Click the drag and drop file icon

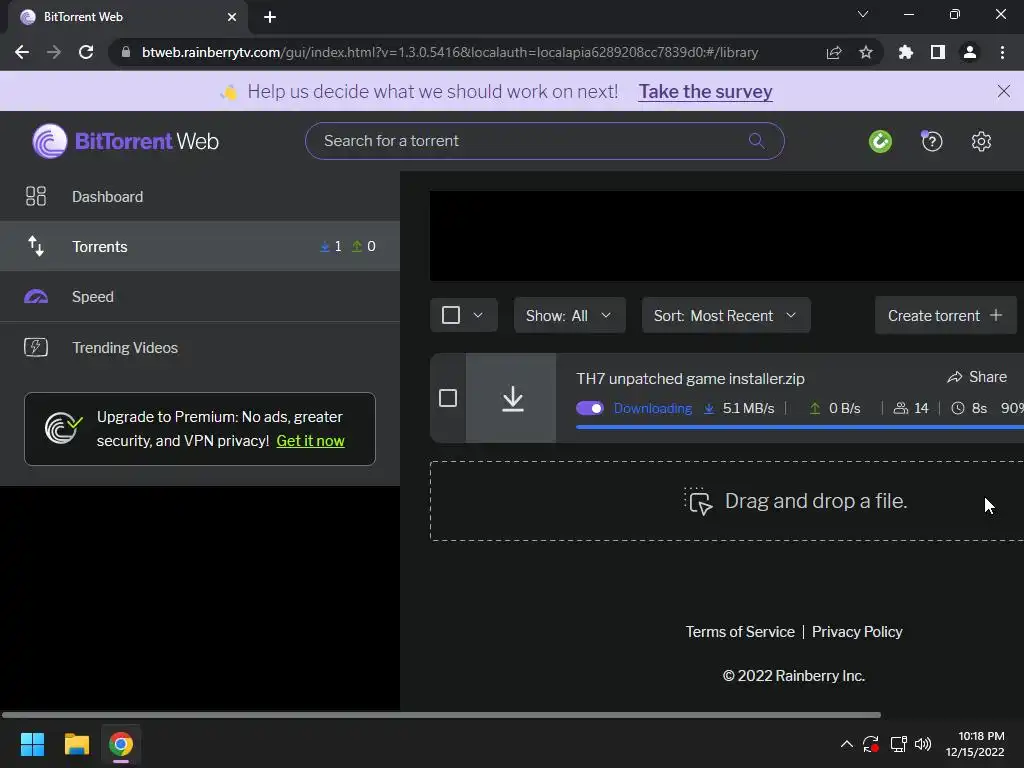pos(698,501)
